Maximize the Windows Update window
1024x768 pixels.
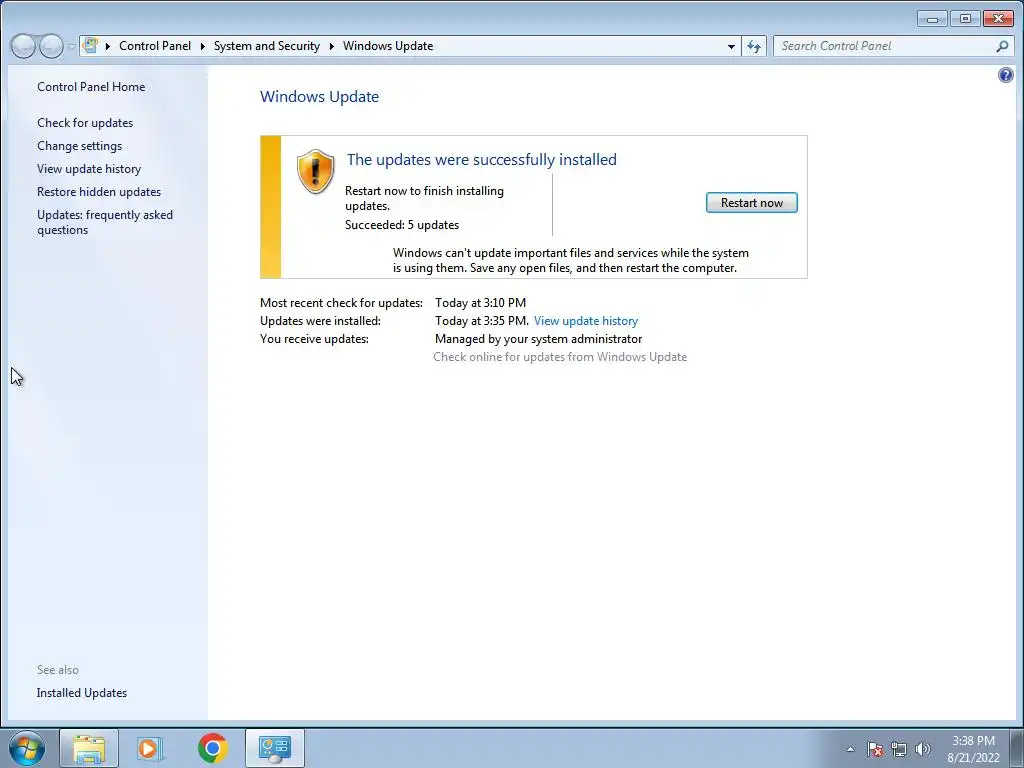pos(965,19)
